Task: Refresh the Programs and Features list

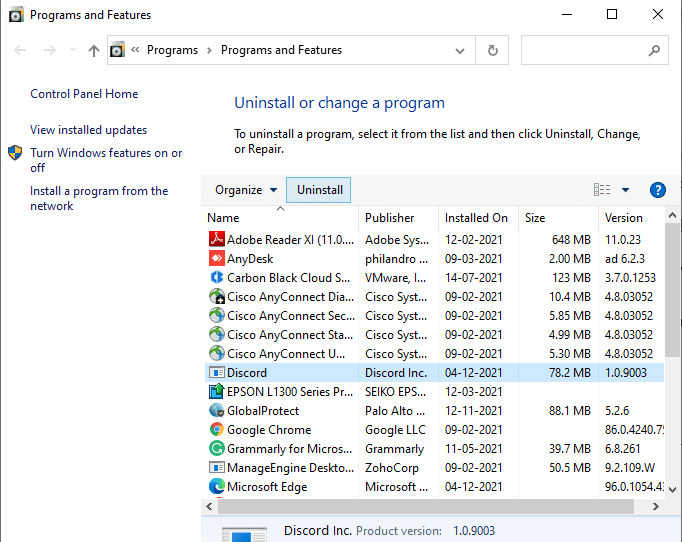Action: 492,50
